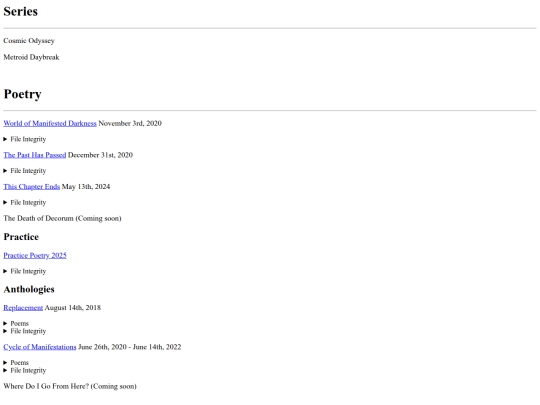Click the August 14th, 2018 date
The image size is (540, 405).
[x=73, y=308]
